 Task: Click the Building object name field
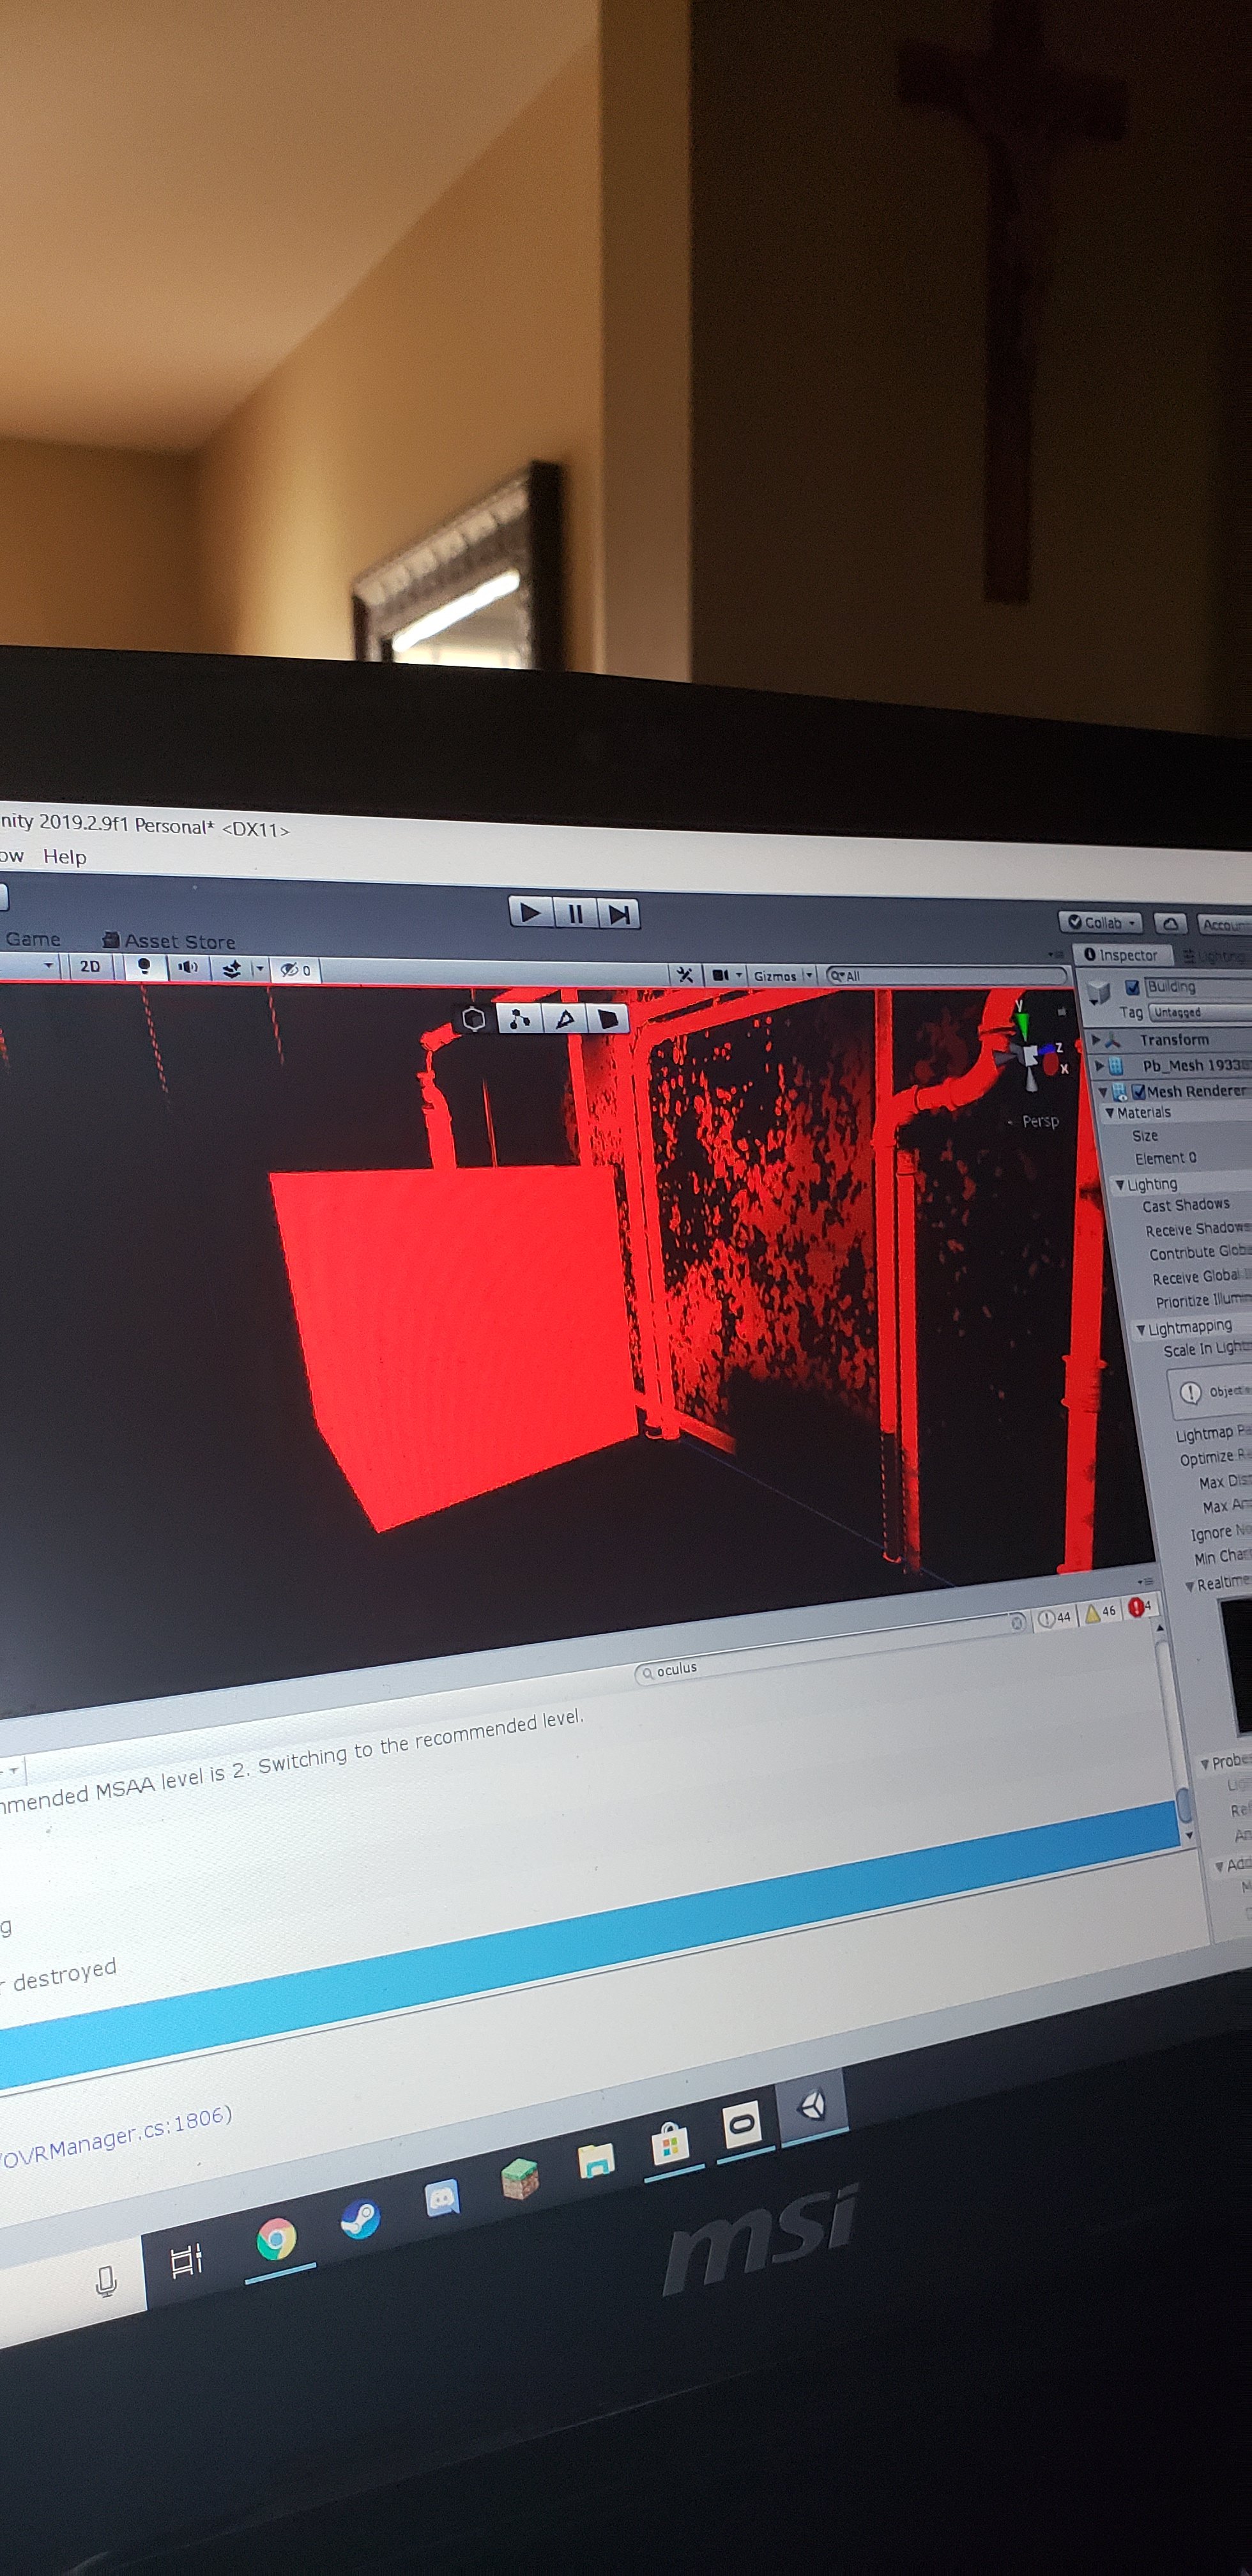1197,987
